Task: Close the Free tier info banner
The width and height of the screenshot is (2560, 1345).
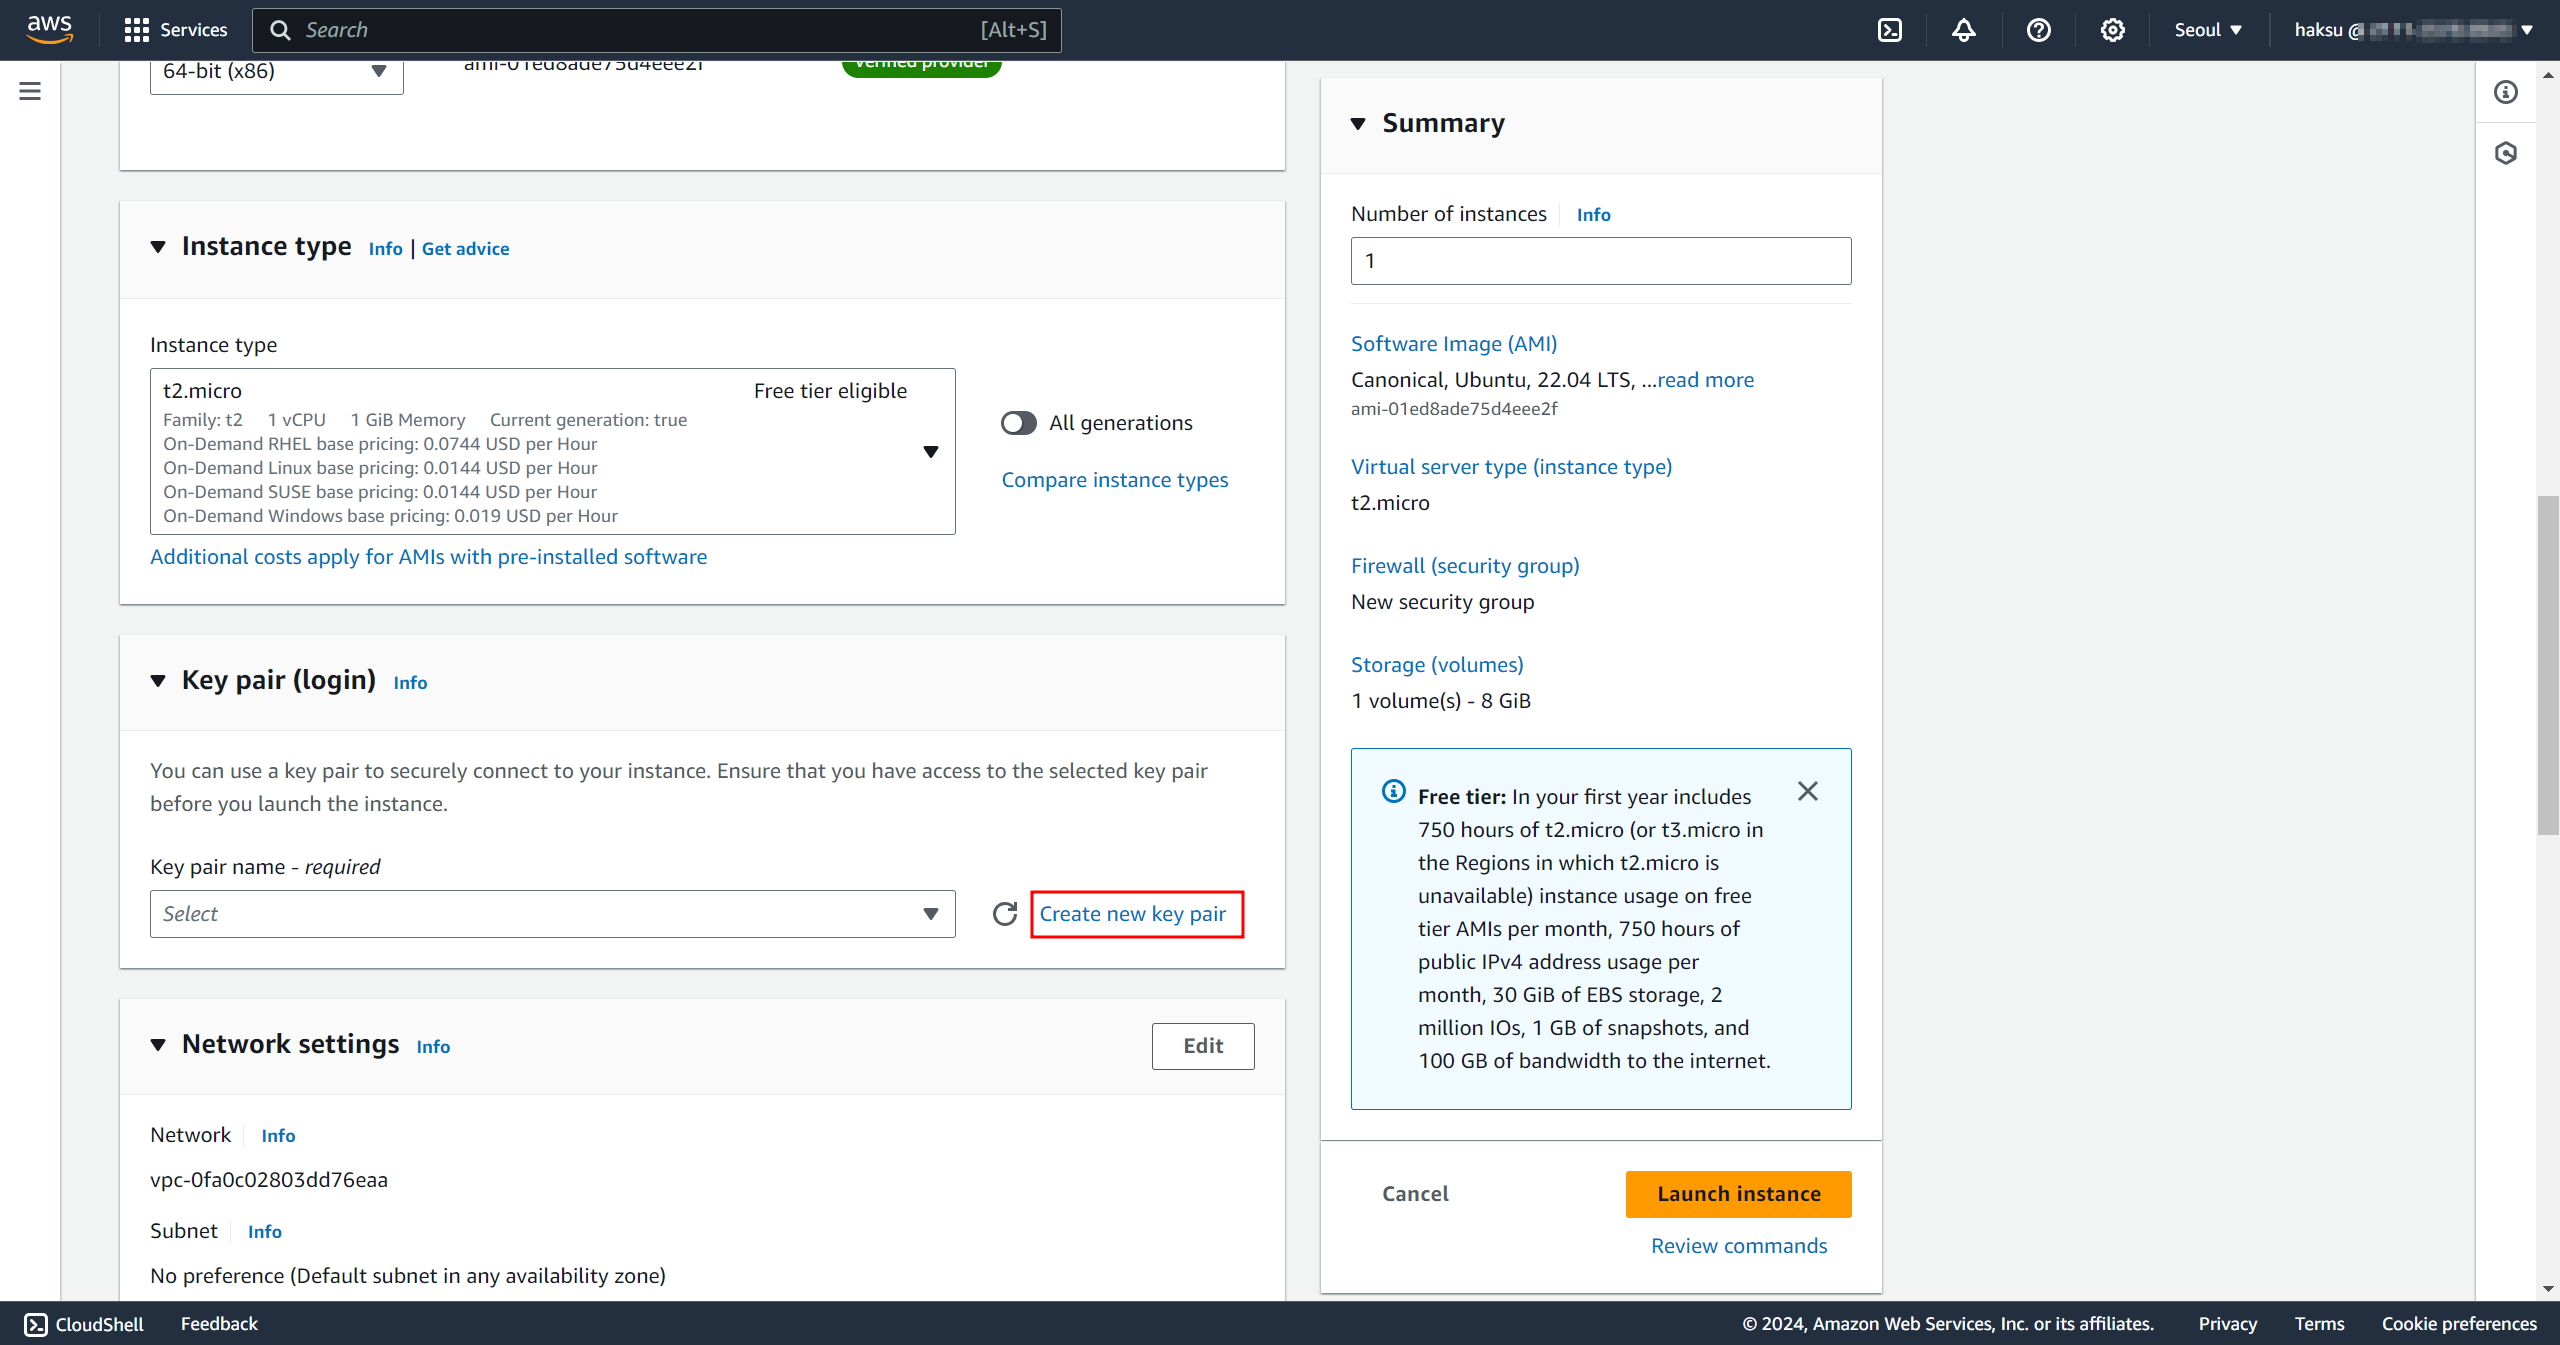Action: click(x=1807, y=792)
